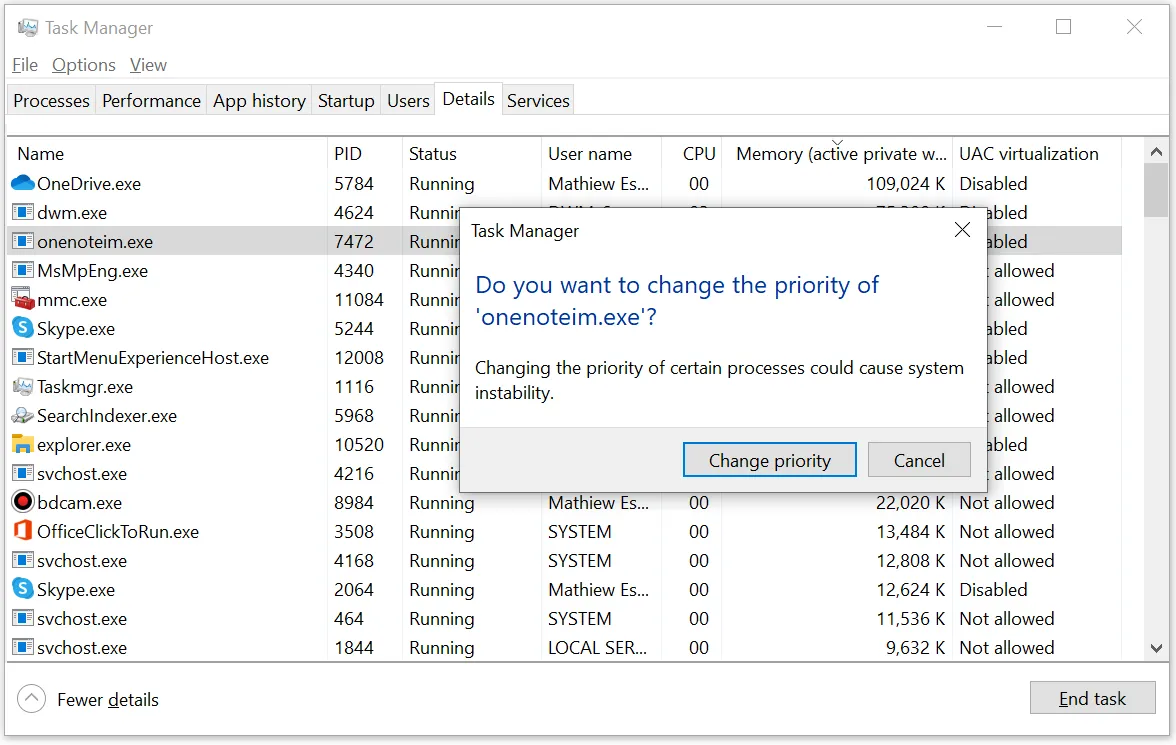Sort by the User name column header
1176x745 pixels.
coord(601,154)
